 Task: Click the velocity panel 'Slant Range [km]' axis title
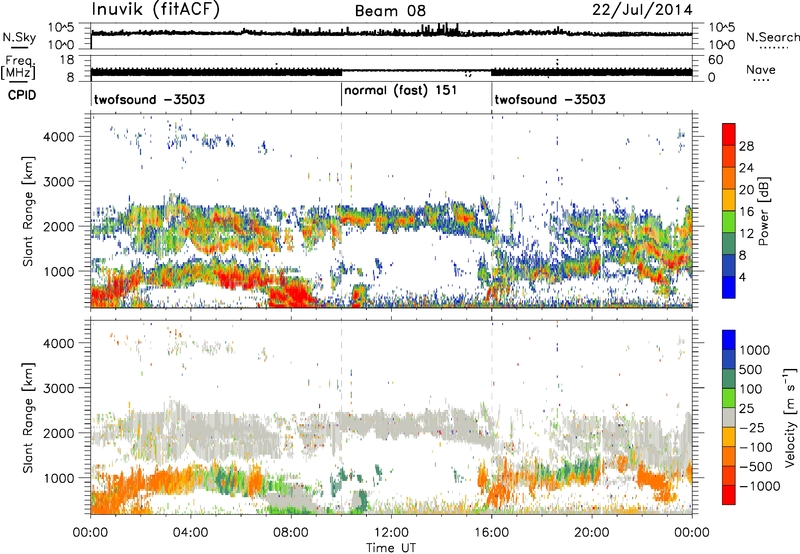coord(29,418)
